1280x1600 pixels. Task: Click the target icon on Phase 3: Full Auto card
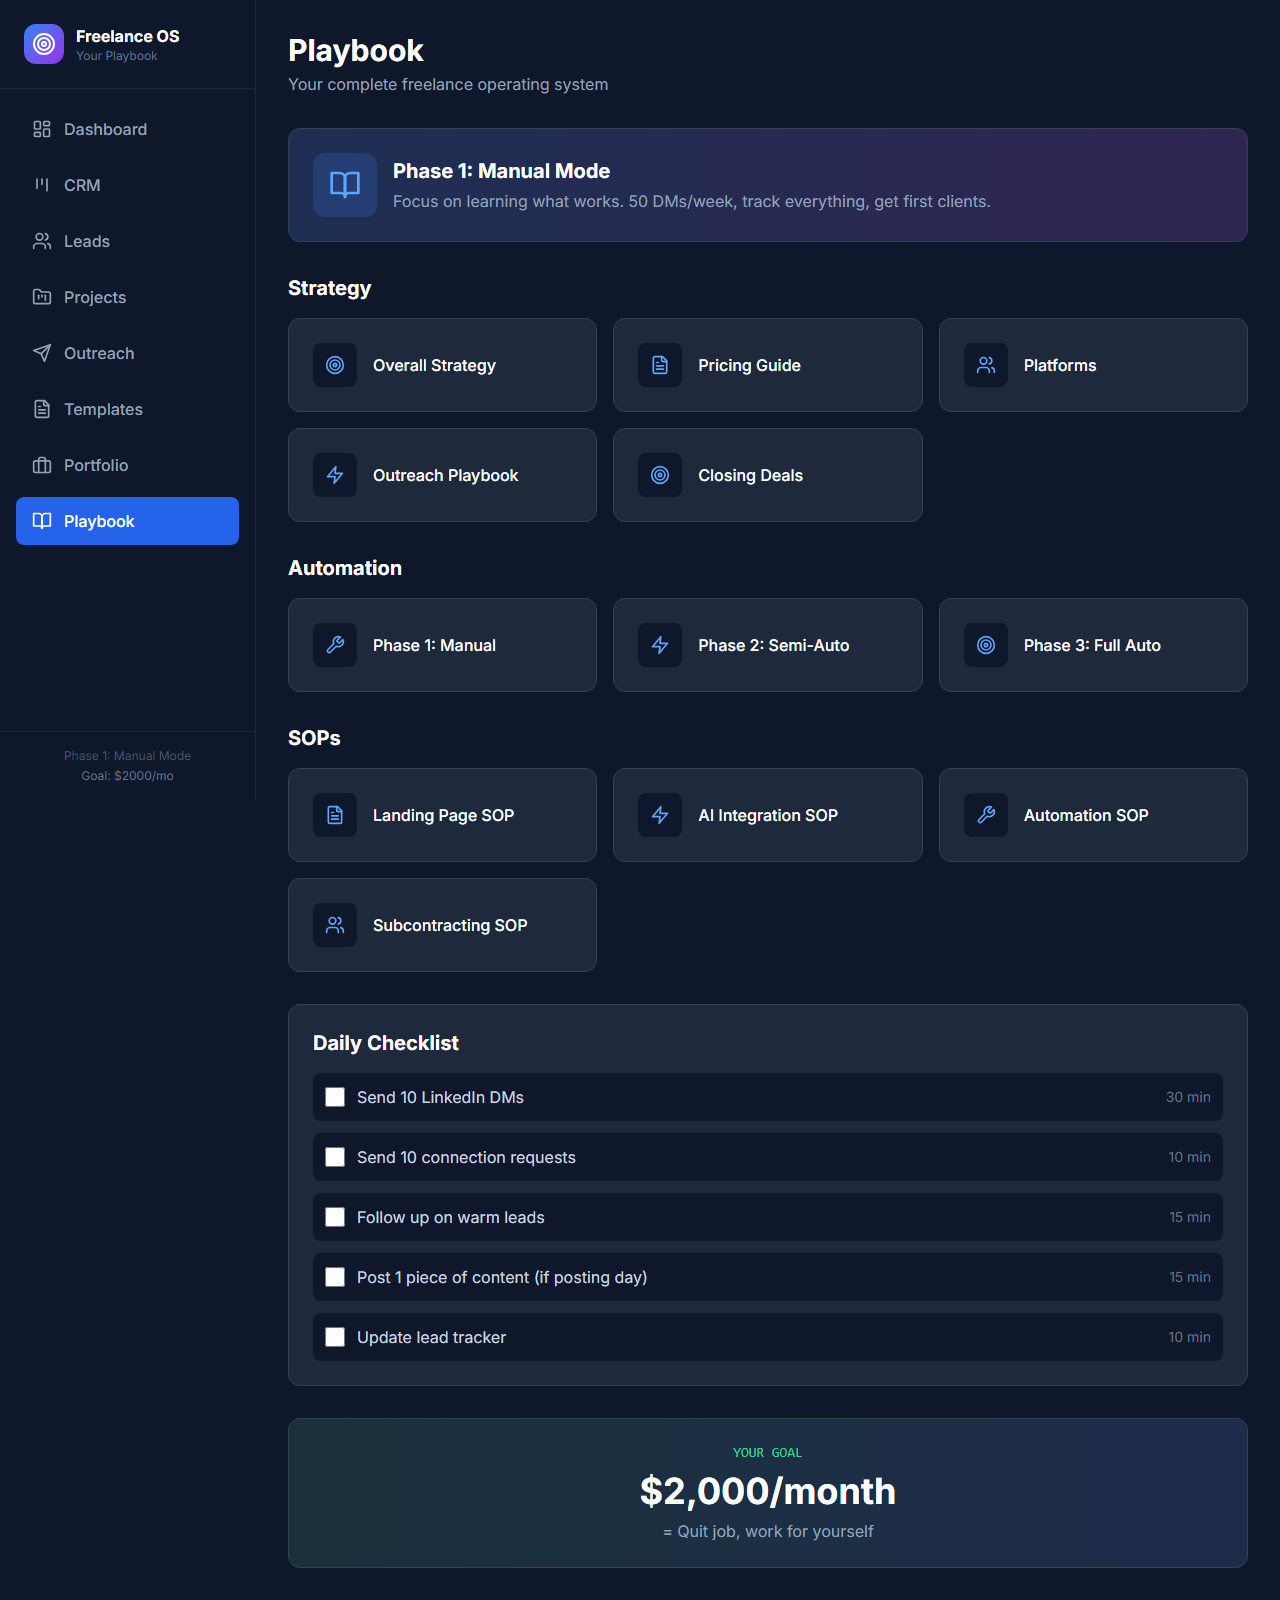(986, 645)
